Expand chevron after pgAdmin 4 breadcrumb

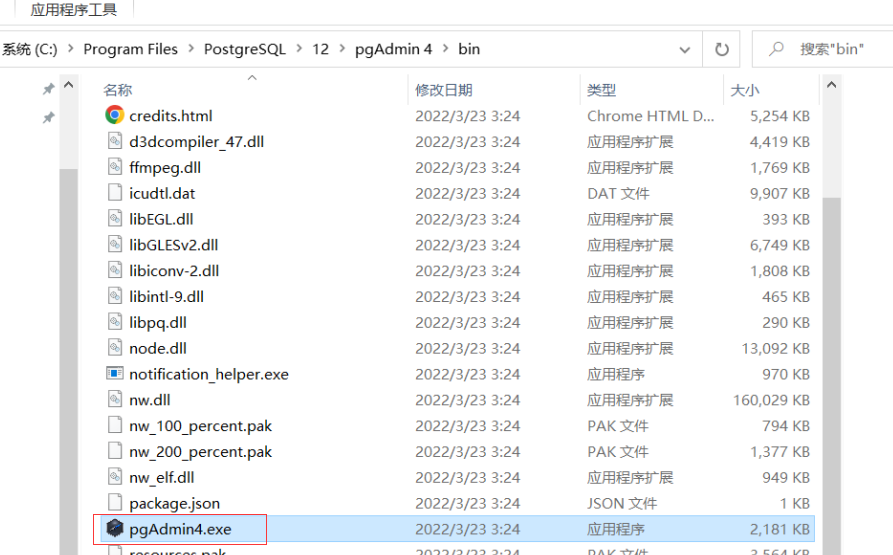coord(445,49)
